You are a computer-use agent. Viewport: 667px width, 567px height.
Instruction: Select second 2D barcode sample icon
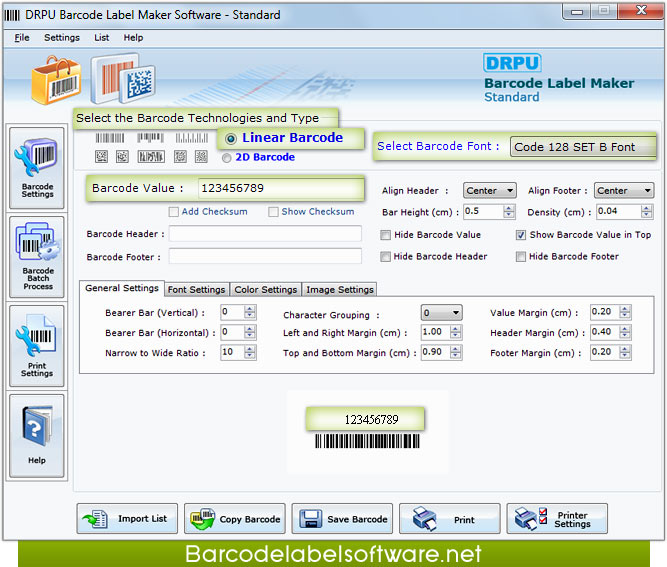click(x=122, y=157)
